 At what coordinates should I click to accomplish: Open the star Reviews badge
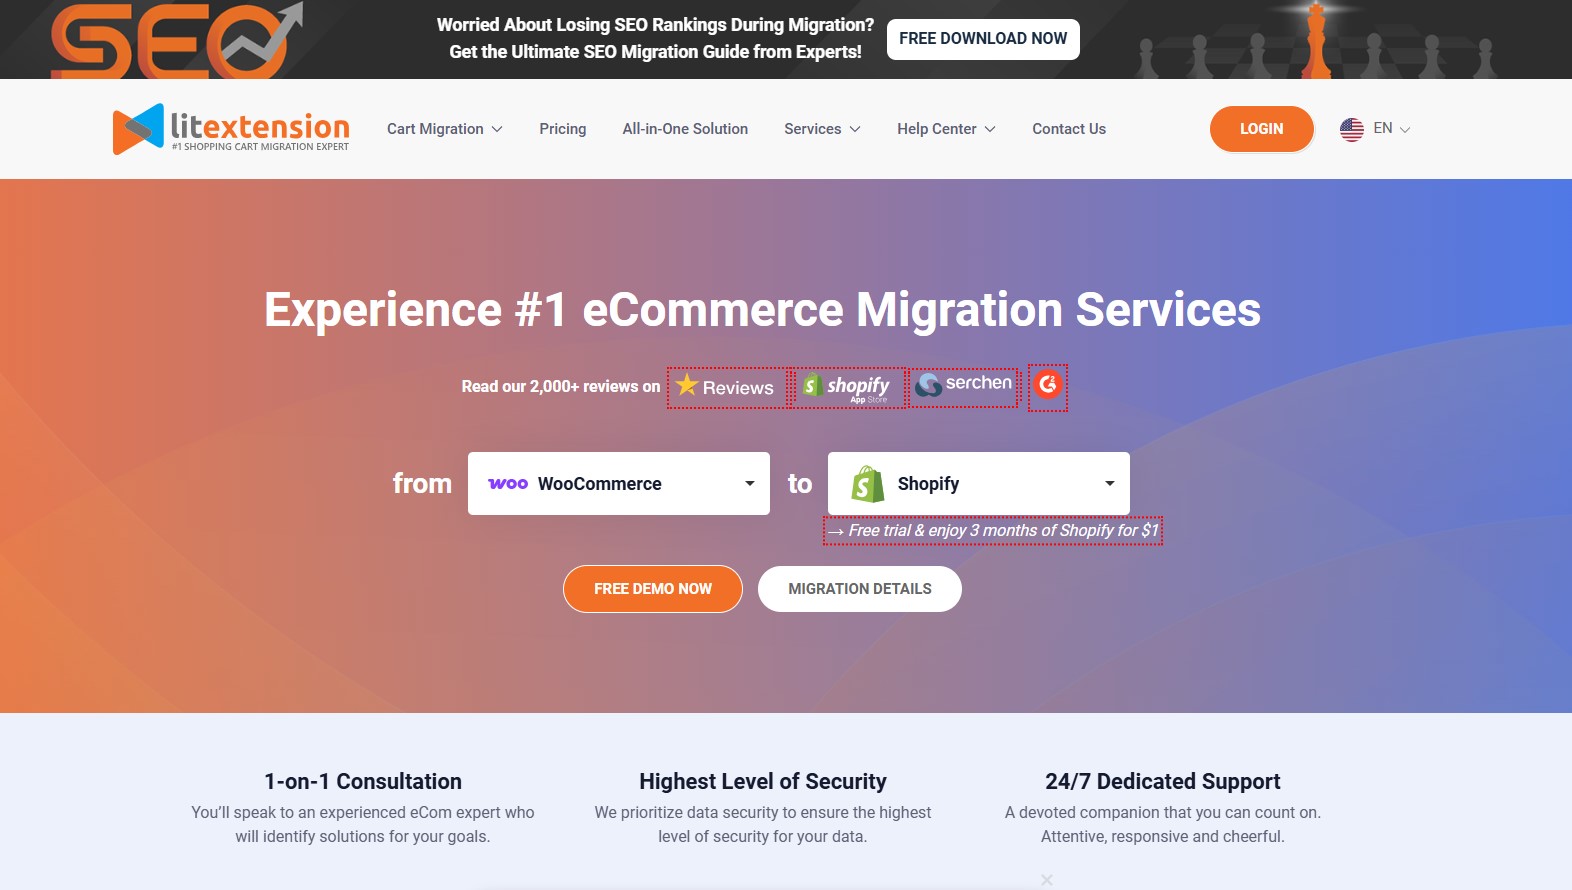[727, 387]
